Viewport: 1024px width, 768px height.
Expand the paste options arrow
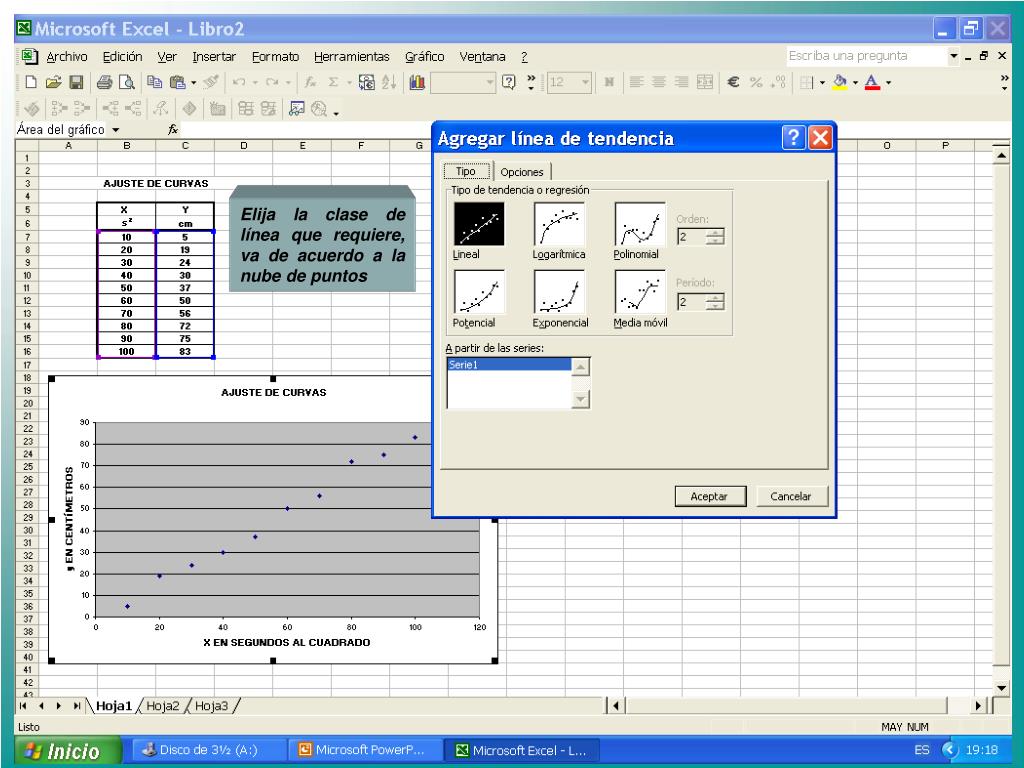pos(193,83)
